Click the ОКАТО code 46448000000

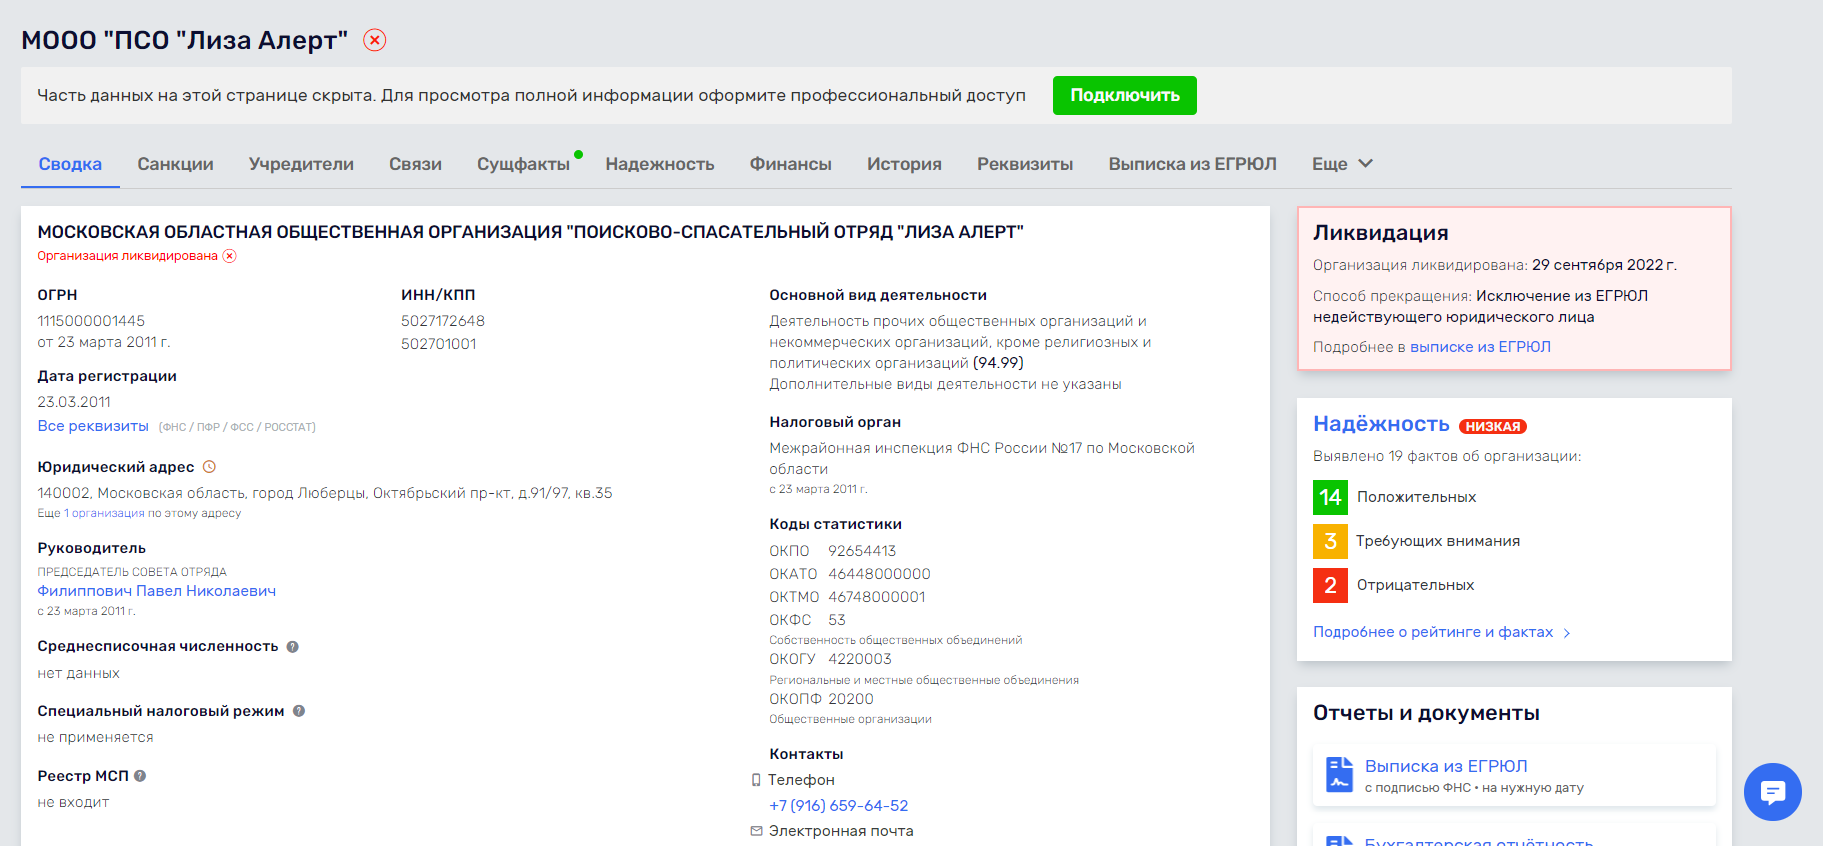[x=879, y=574]
